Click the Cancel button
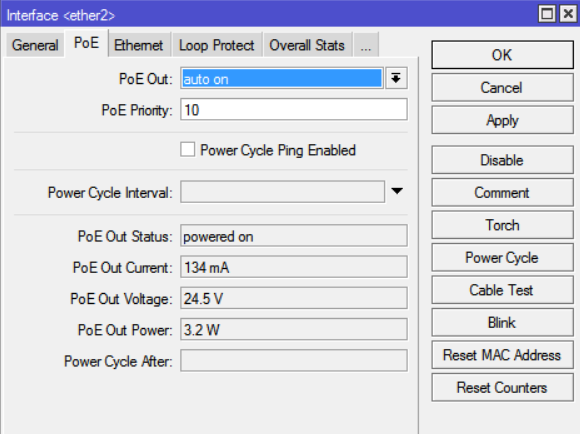 [502, 88]
